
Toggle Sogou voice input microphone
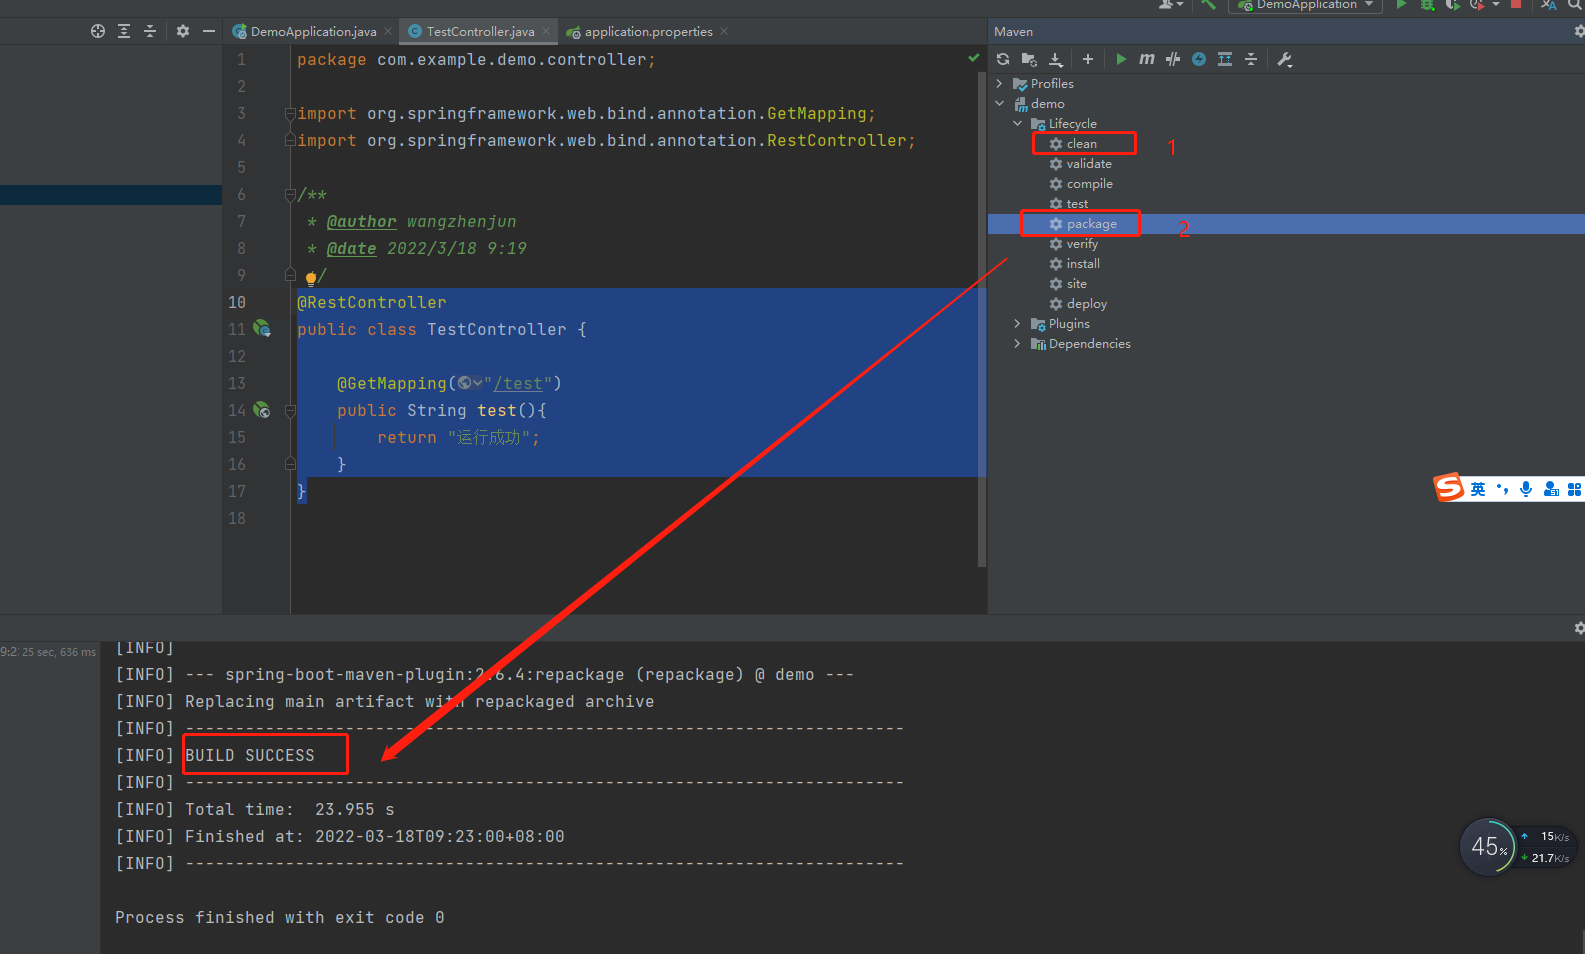pyautogui.click(x=1526, y=489)
